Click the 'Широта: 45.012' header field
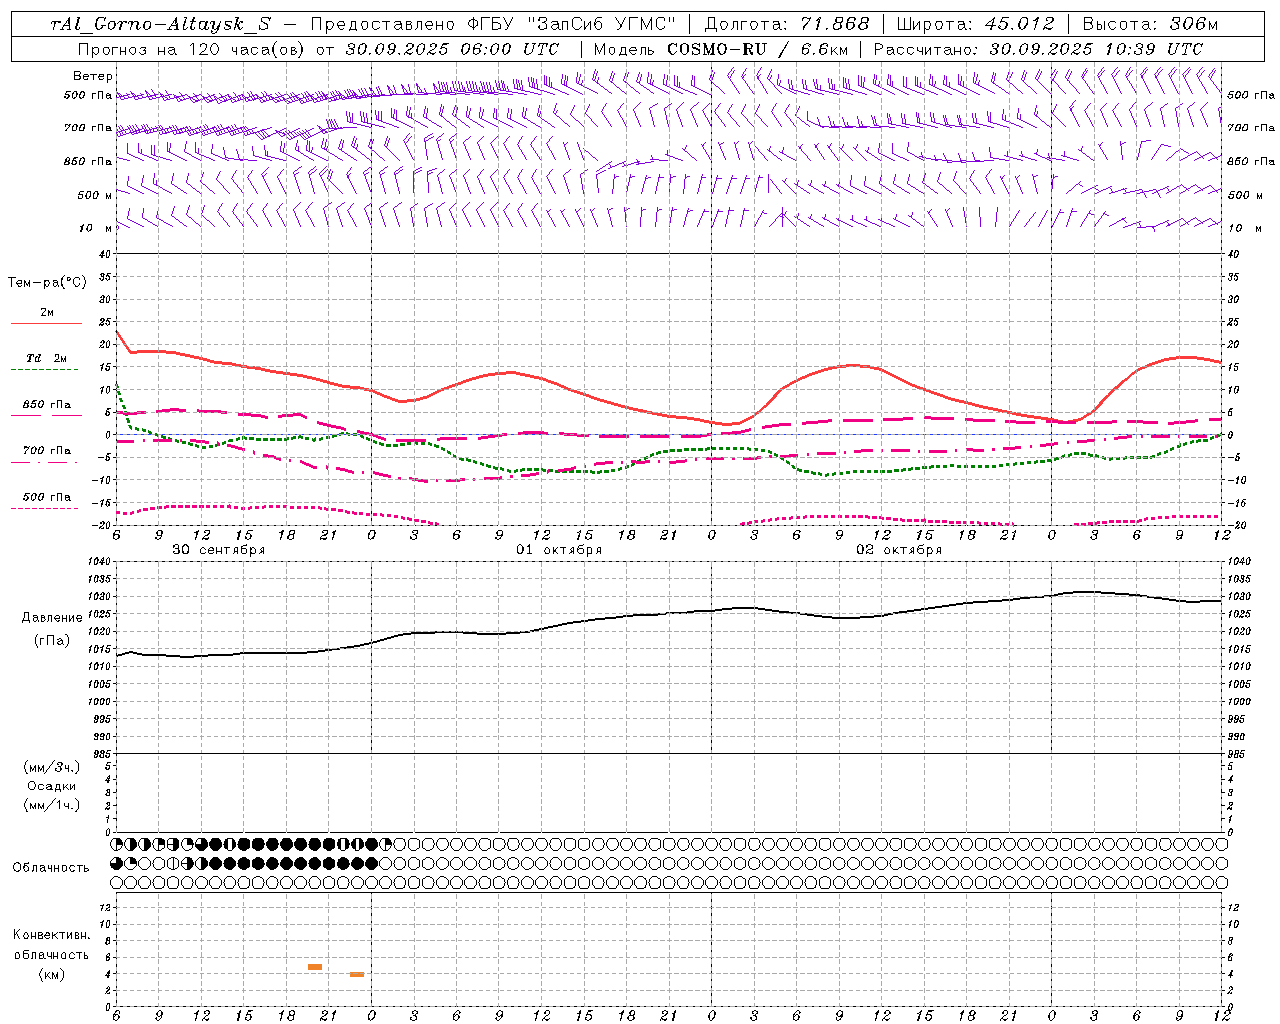 (x=975, y=24)
